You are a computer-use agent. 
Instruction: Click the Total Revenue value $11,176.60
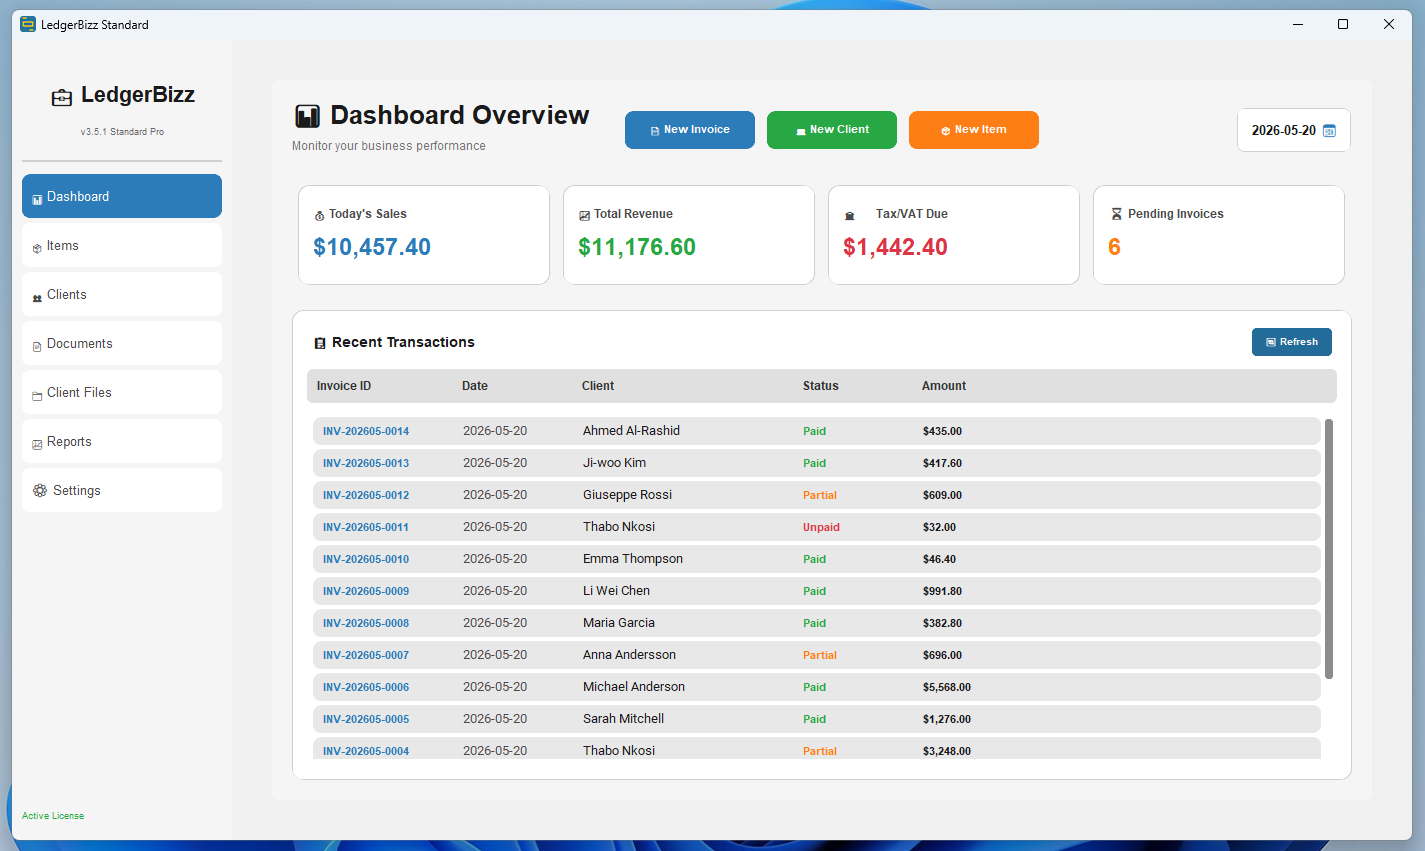pos(637,248)
